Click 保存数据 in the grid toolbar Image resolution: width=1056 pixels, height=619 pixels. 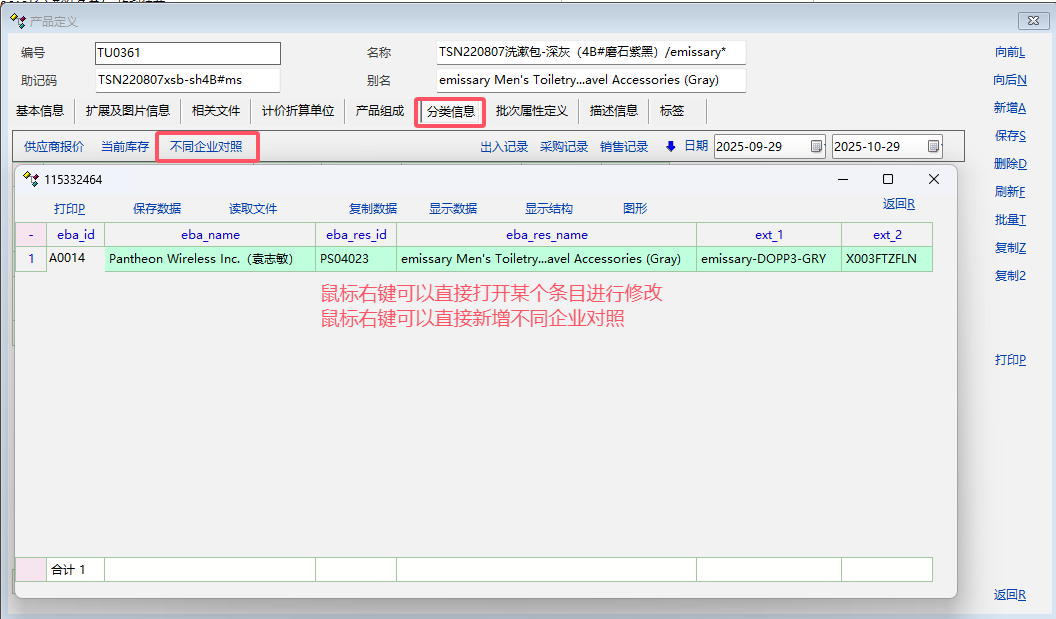tap(157, 209)
